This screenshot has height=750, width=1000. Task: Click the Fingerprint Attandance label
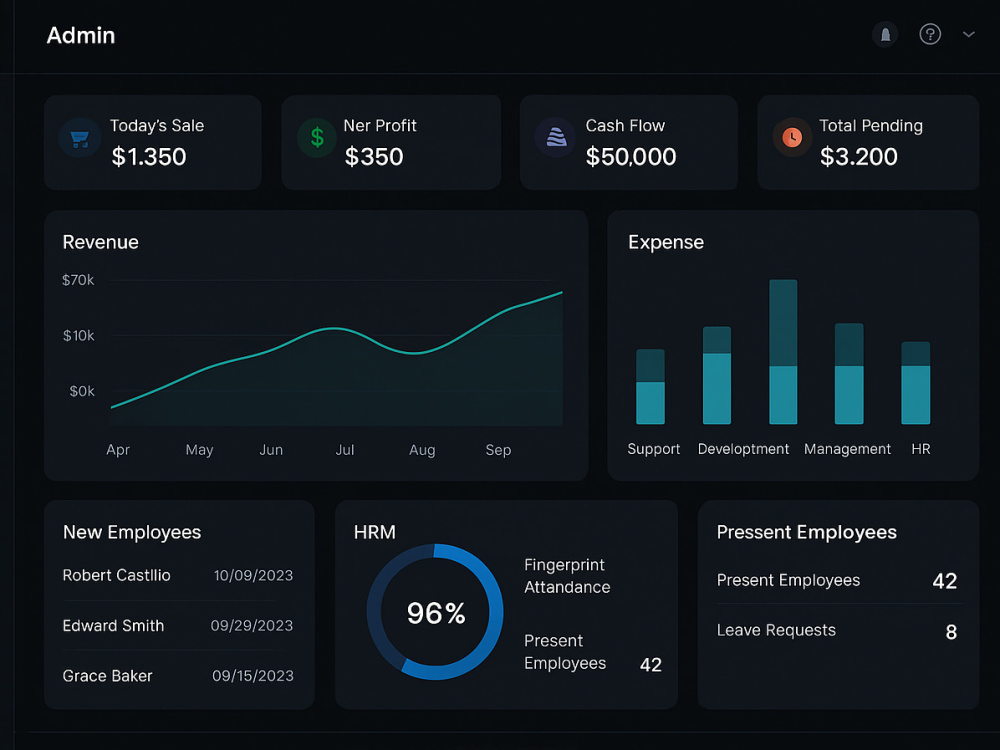(567, 576)
